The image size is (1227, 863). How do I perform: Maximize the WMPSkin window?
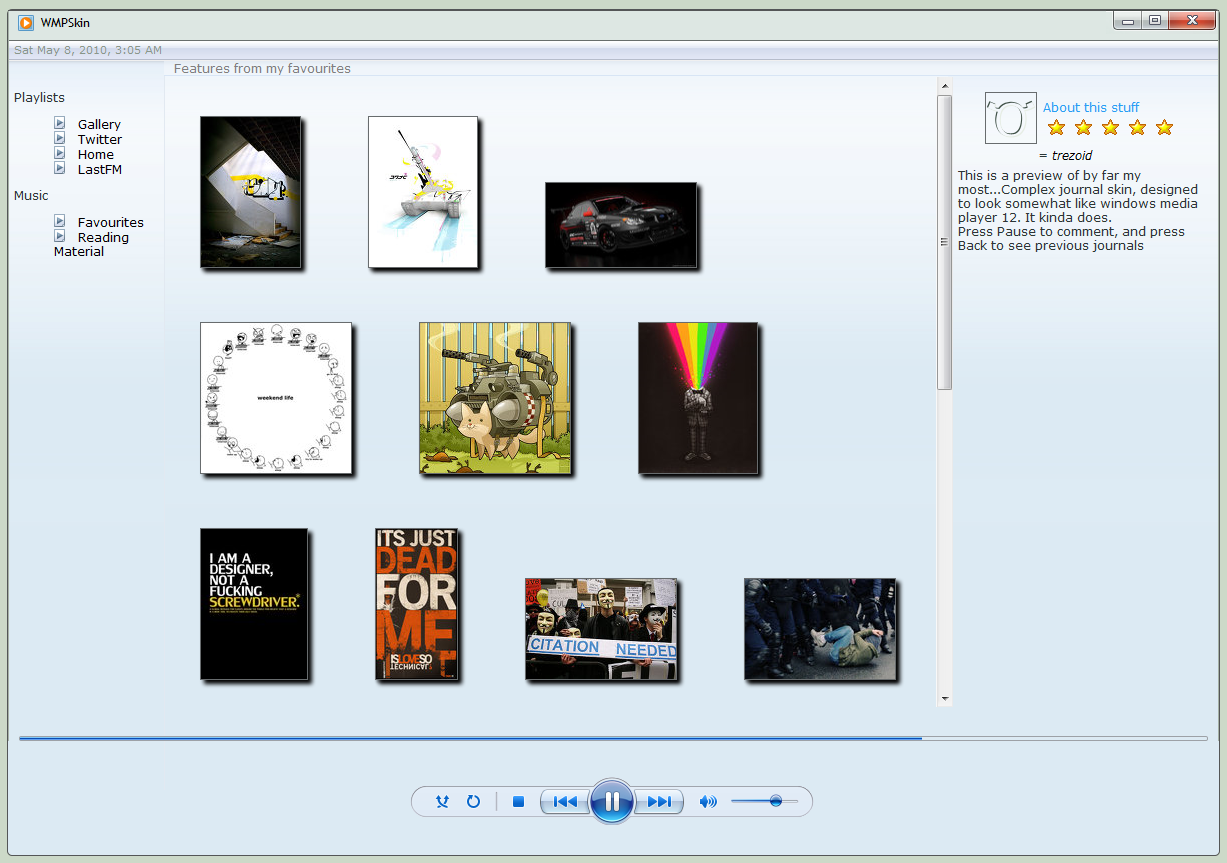point(1155,20)
